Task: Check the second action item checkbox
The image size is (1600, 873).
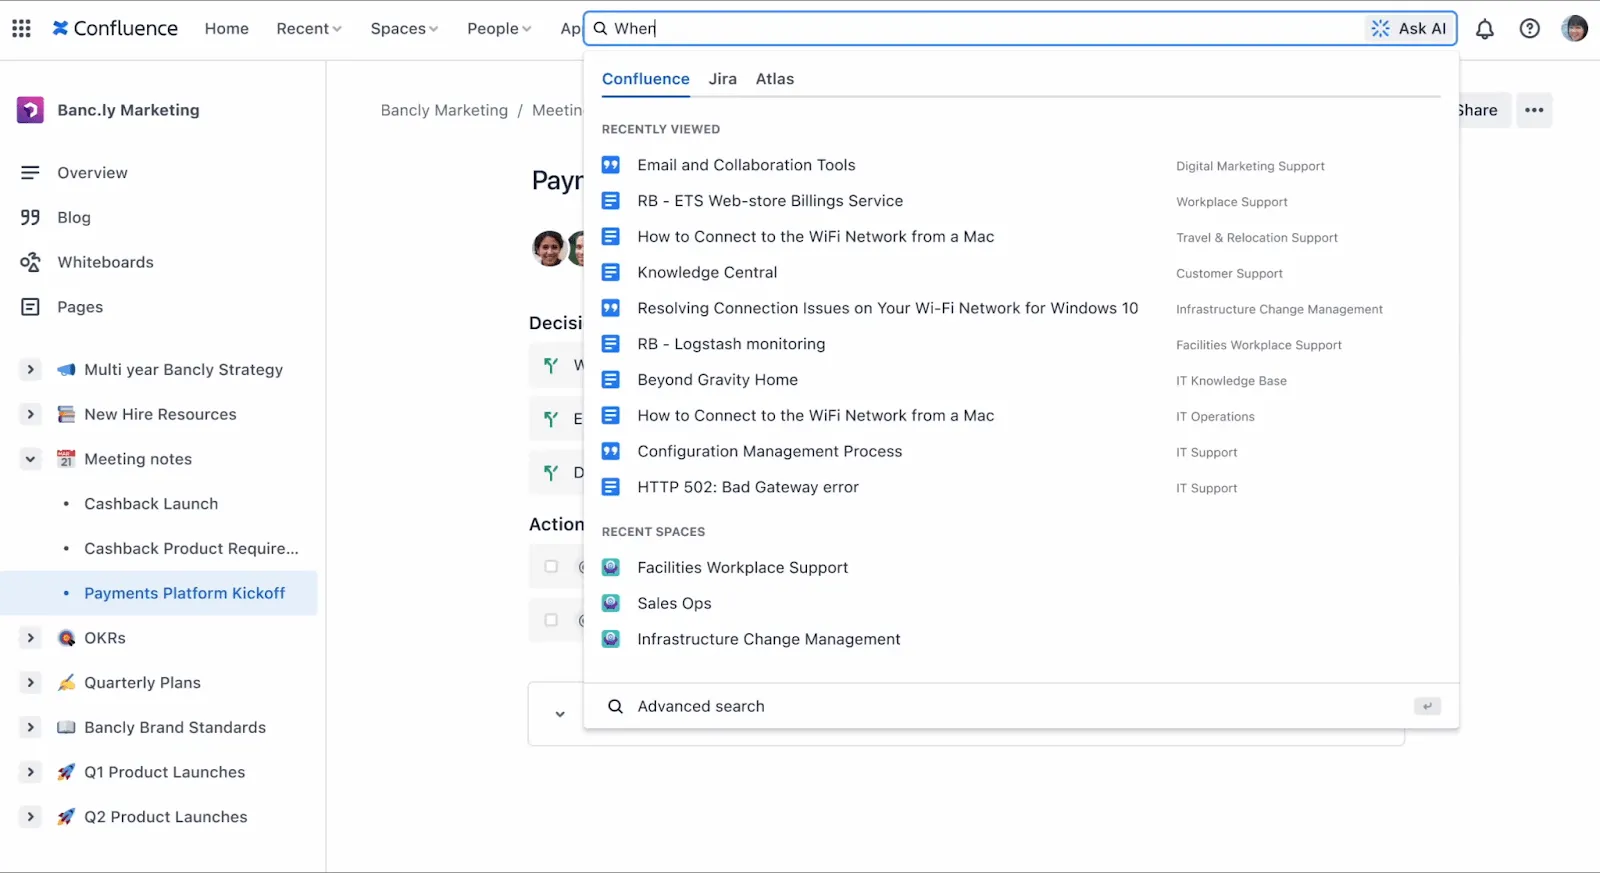Action: tap(551, 620)
